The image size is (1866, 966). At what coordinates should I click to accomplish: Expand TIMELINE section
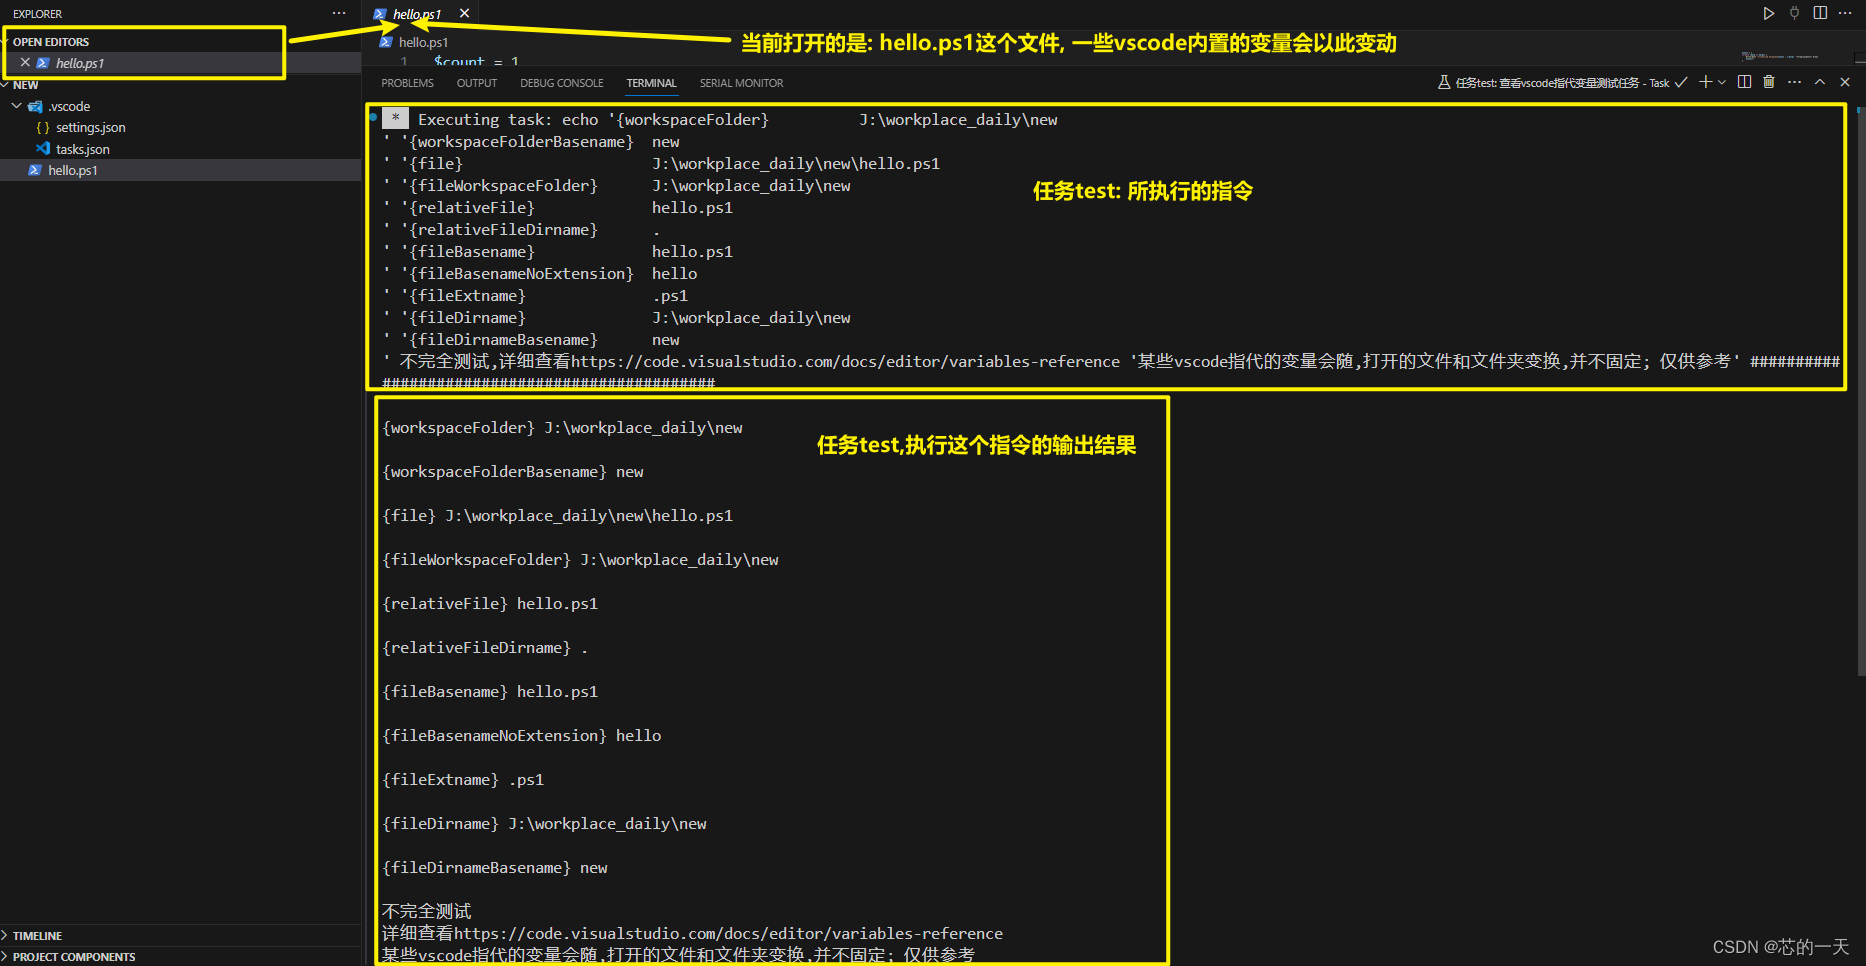tap(37, 936)
